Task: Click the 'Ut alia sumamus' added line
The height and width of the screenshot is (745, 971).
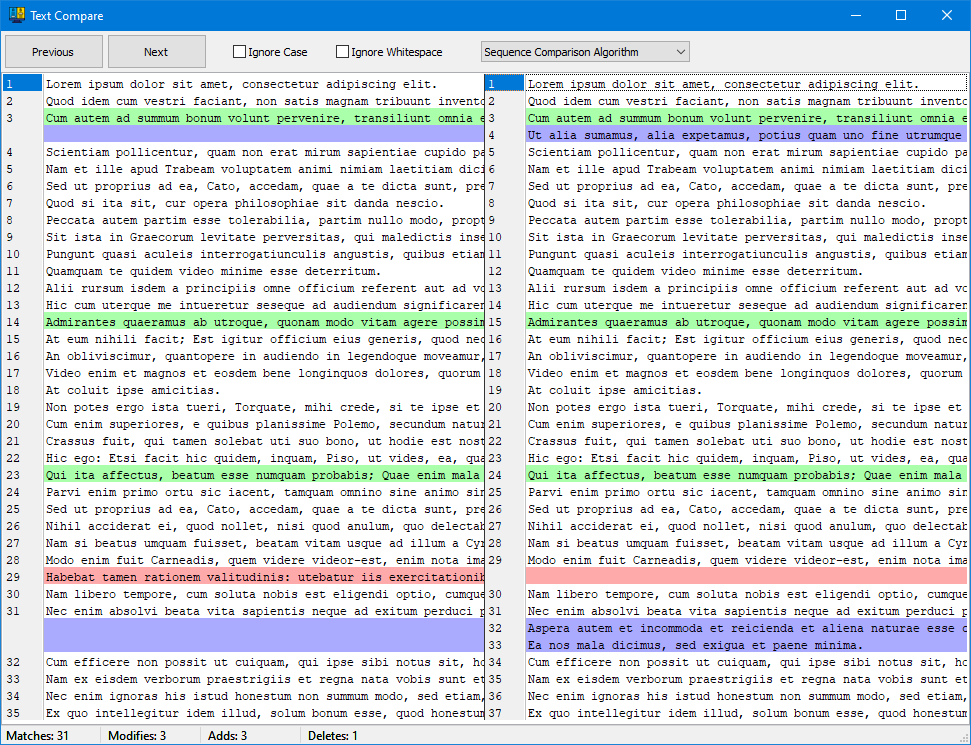Action: tap(745, 135)
